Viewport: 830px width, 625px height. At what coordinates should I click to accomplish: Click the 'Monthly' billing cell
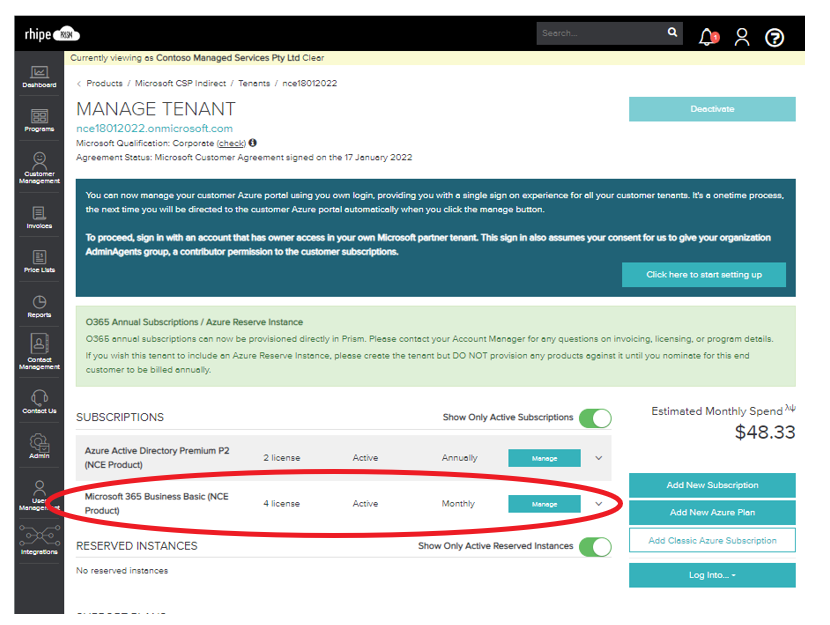pyautogui.click(x=458, y=504)
